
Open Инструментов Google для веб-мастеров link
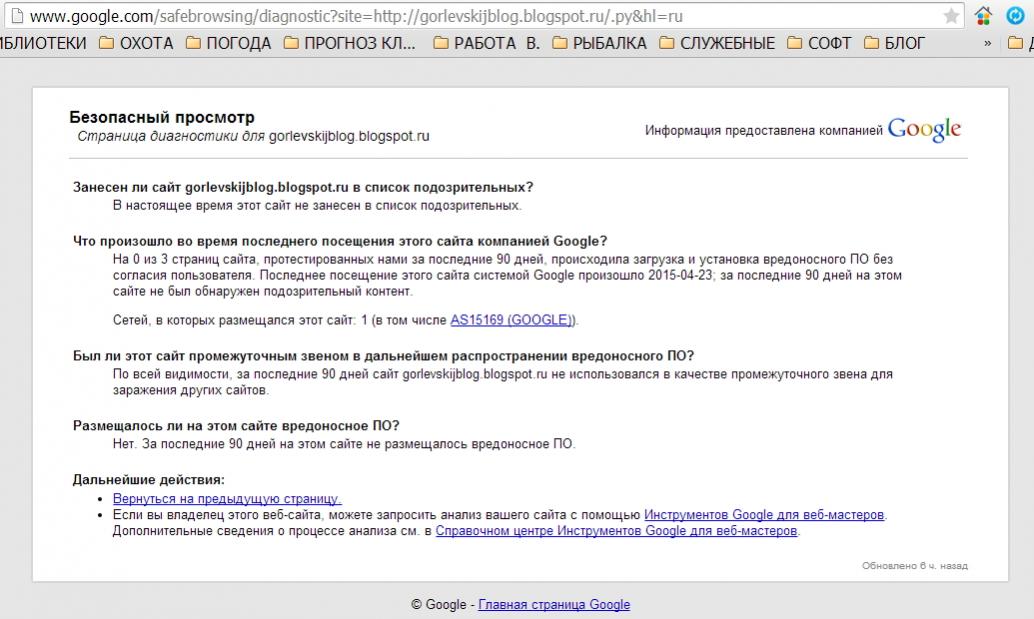point(764,515)
